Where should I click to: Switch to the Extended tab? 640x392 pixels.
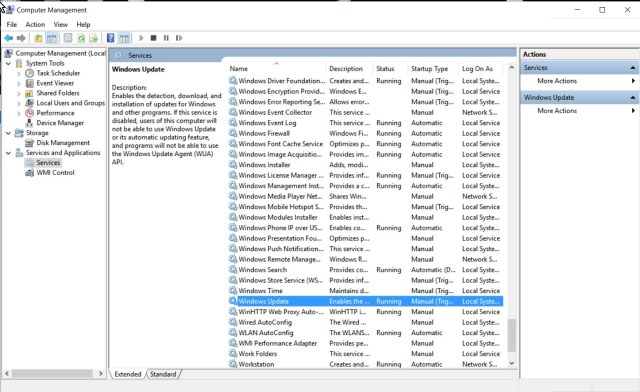(128, 374)
